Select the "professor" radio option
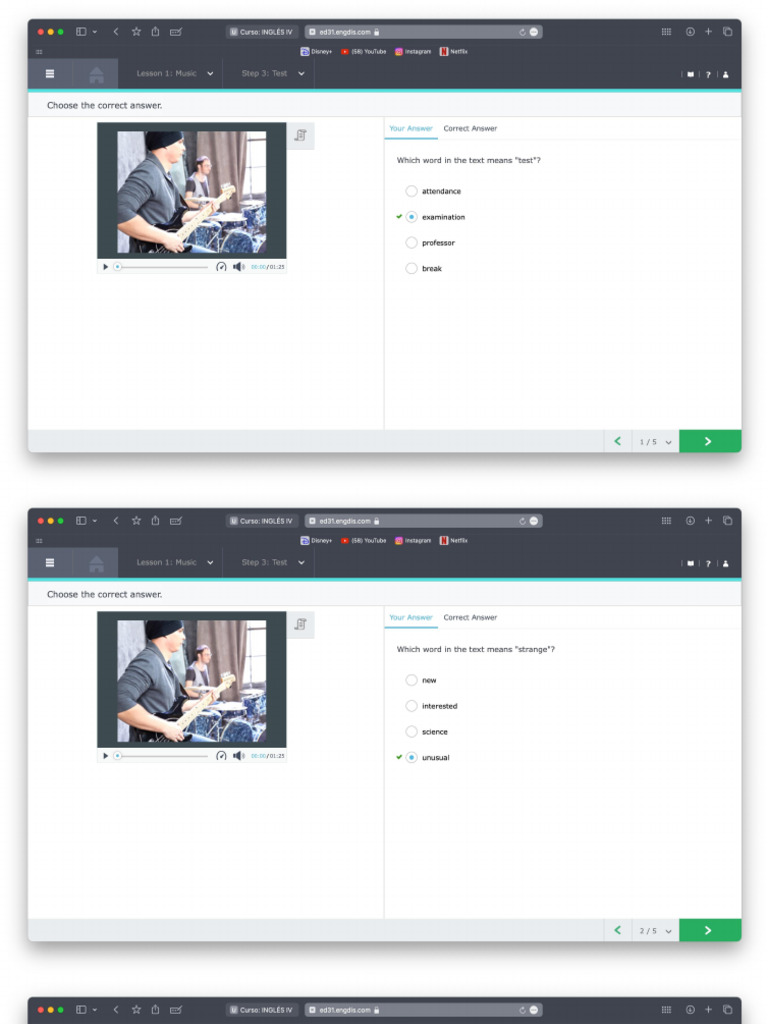 [x=411, y=242]
